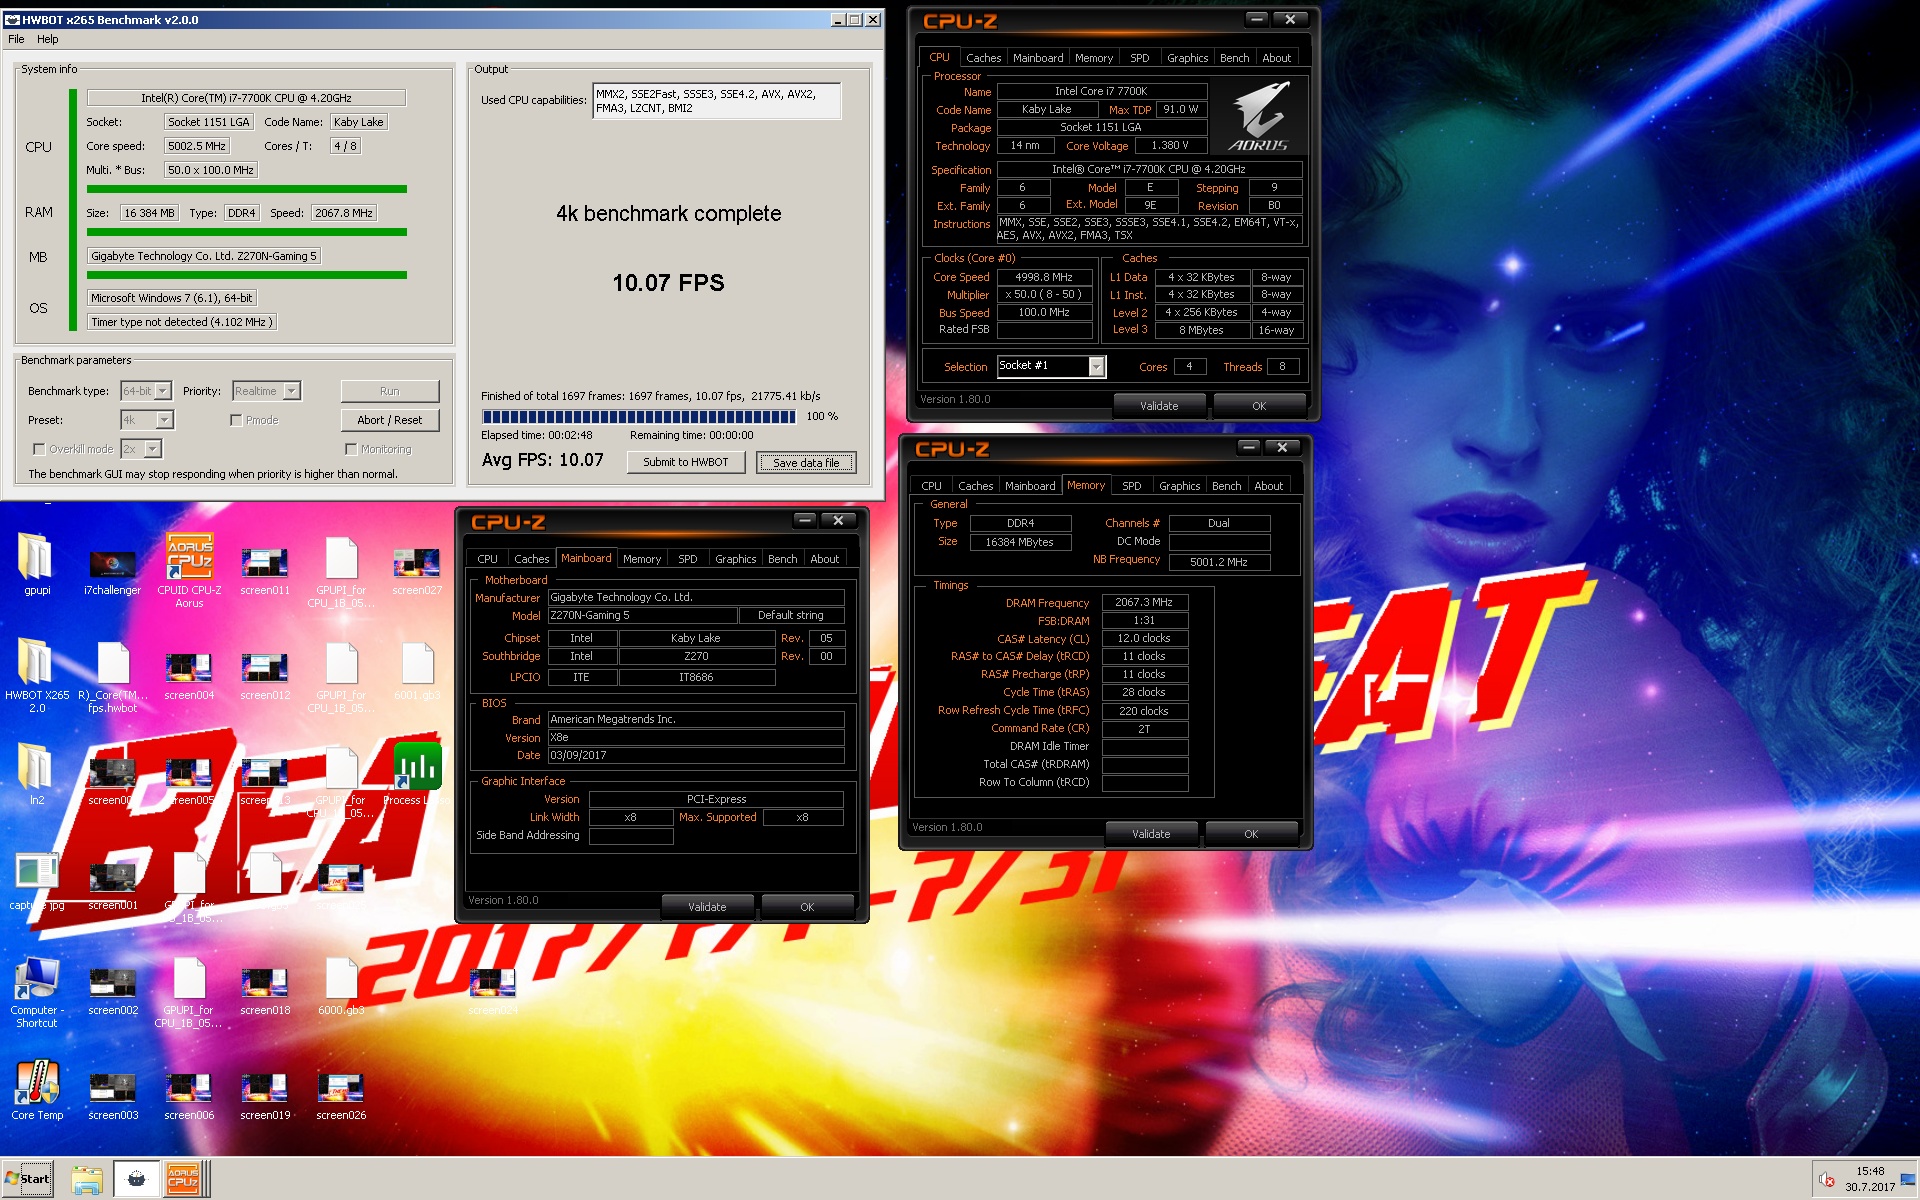
Task: Click OK in the Memory CPU-Z window
Action: tap(1251, 834)
